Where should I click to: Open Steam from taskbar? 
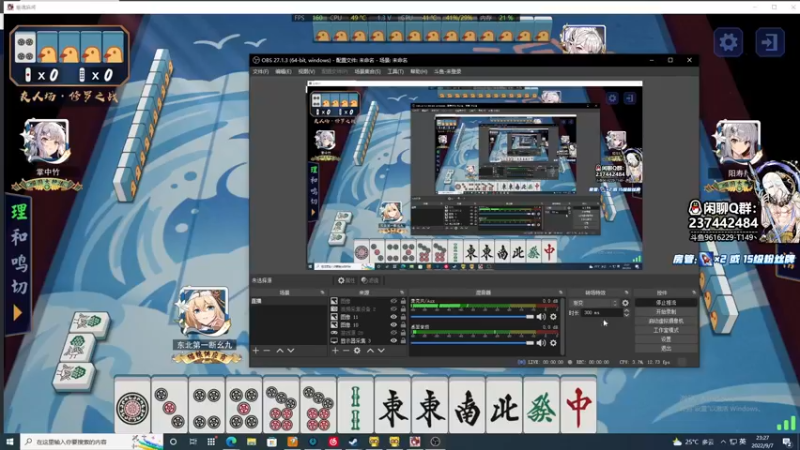point(353,442)
